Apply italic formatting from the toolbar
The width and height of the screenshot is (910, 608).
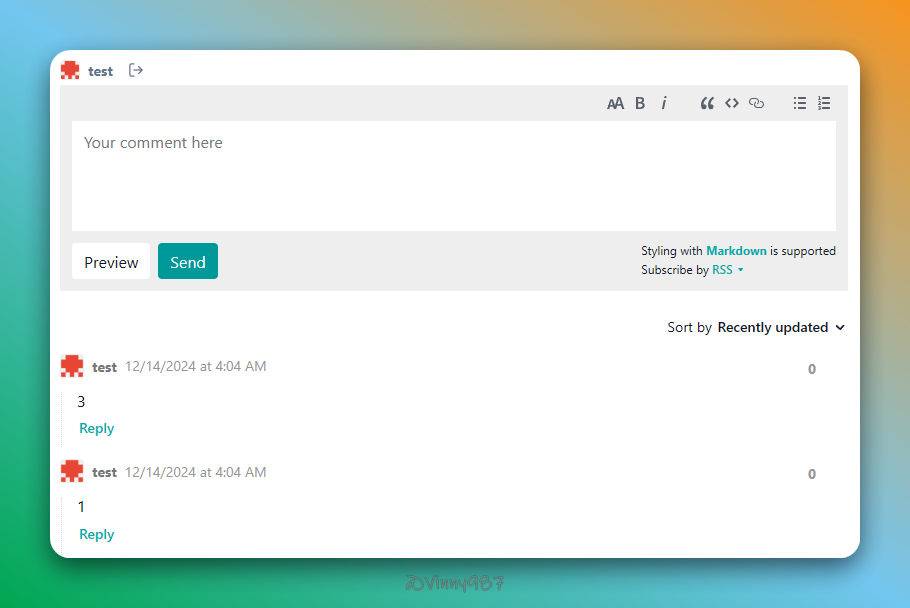[x=664, y=103]
